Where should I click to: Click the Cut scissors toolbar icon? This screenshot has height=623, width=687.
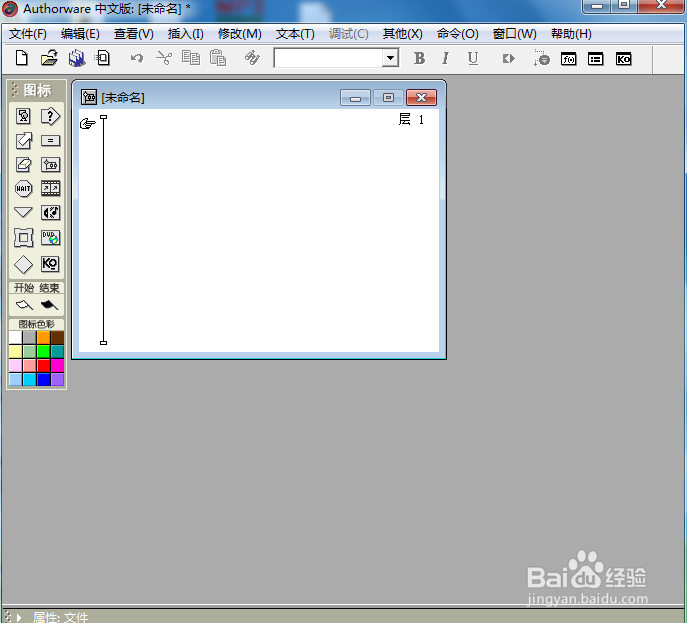(164, 58)
